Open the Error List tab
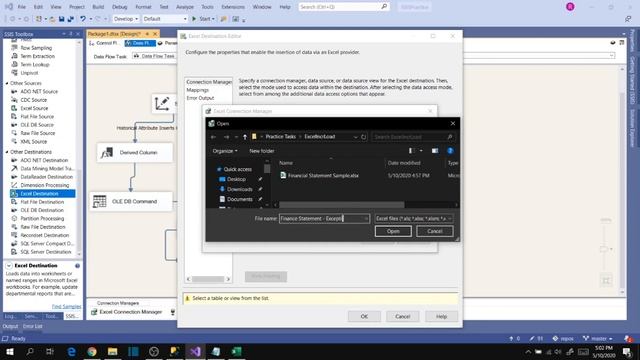The image size is (640, 360). pos(33,327)
